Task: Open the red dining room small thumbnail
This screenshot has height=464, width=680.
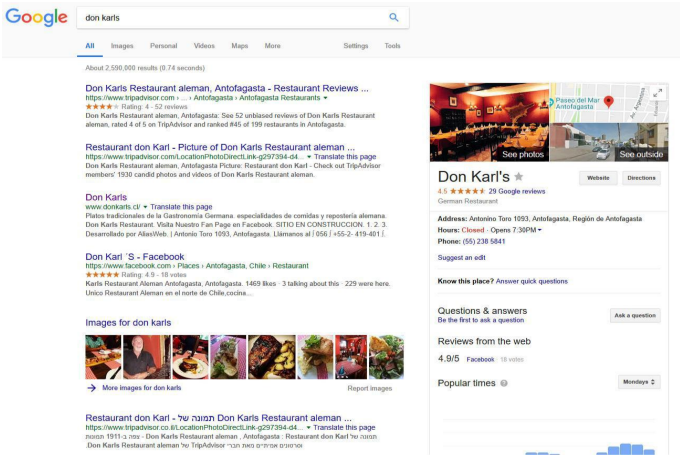Action: [x=351, y=357]
